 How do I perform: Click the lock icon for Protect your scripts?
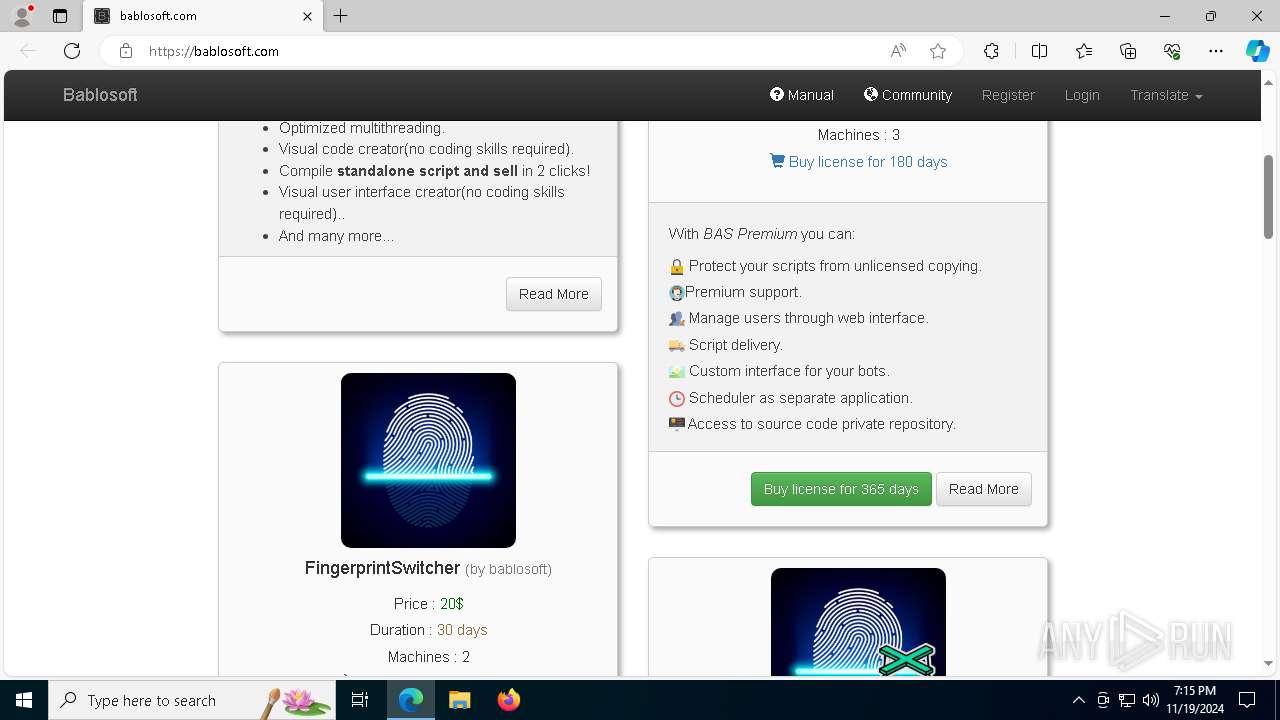677,267
